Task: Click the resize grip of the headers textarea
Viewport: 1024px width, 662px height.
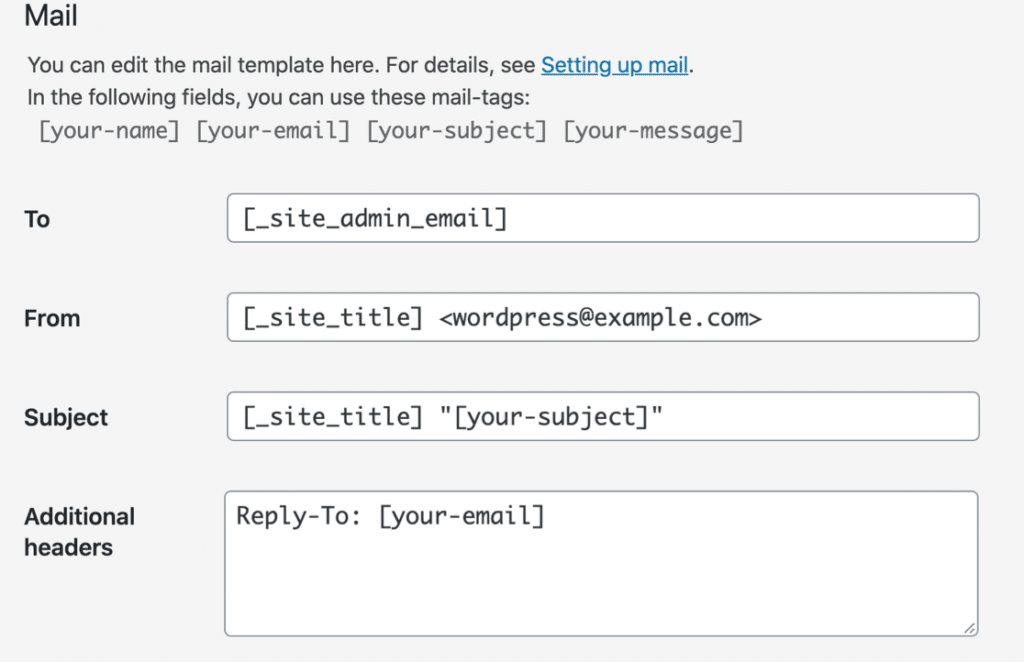Action: [971, 626]
